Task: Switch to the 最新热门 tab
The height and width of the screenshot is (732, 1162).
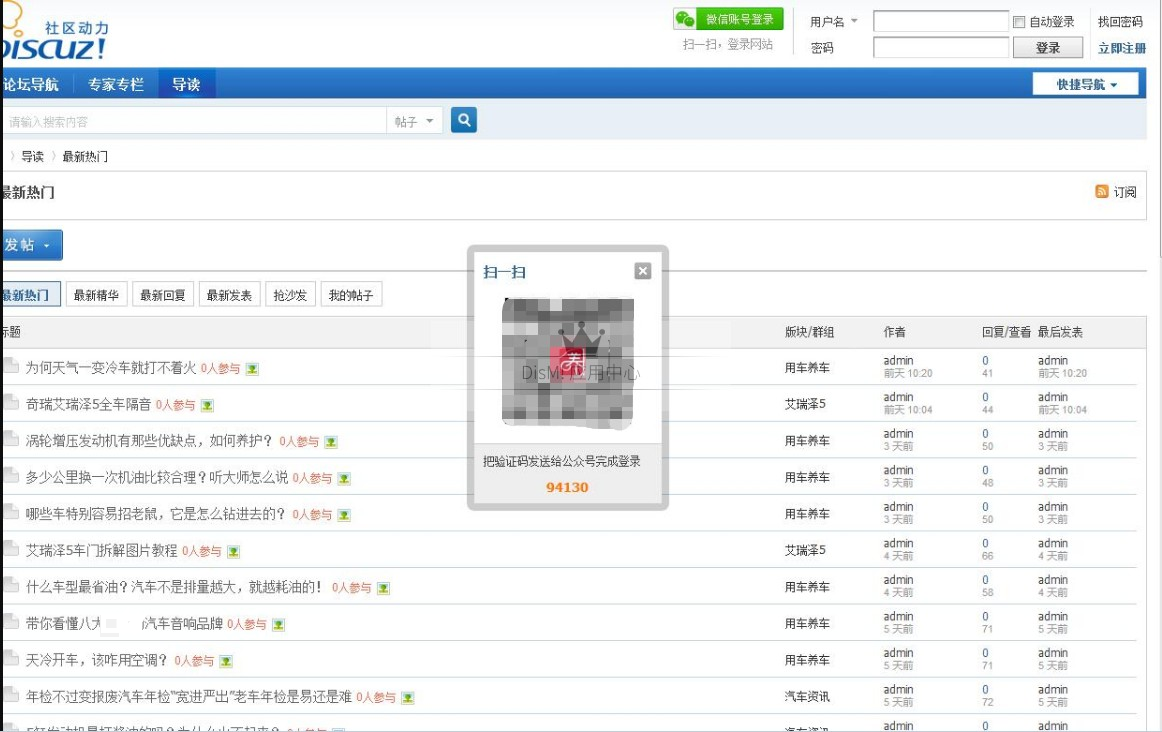Action: [x=30, y=295]
